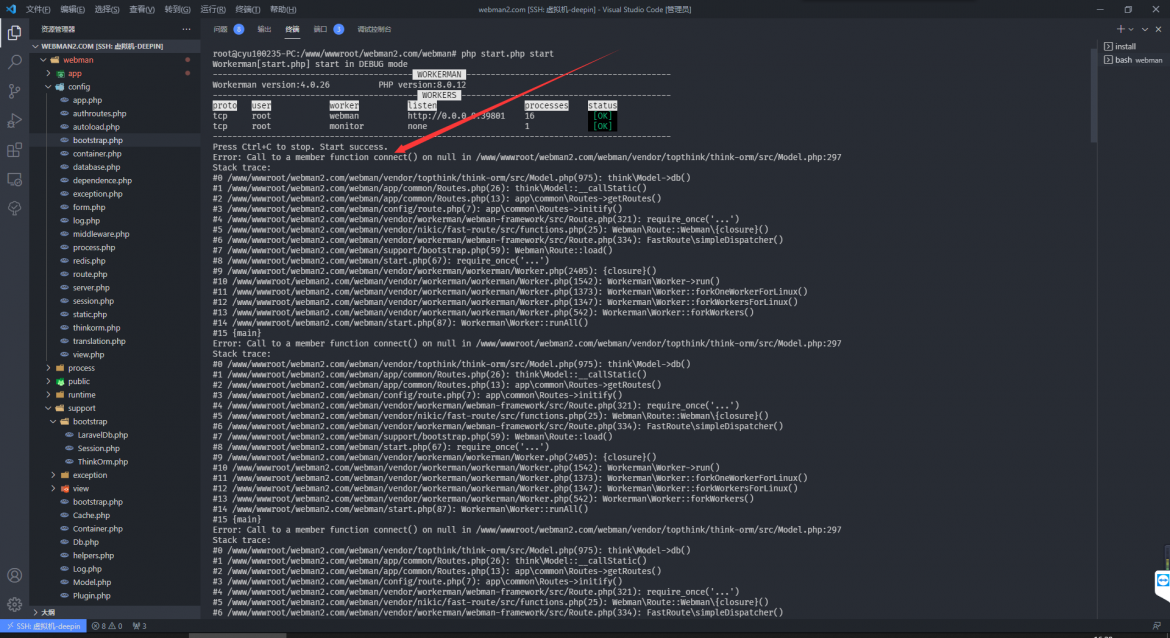This screenshot has width=1170, height=638.
Task: Open the Accounts menu icon
Action: point(14,575)
